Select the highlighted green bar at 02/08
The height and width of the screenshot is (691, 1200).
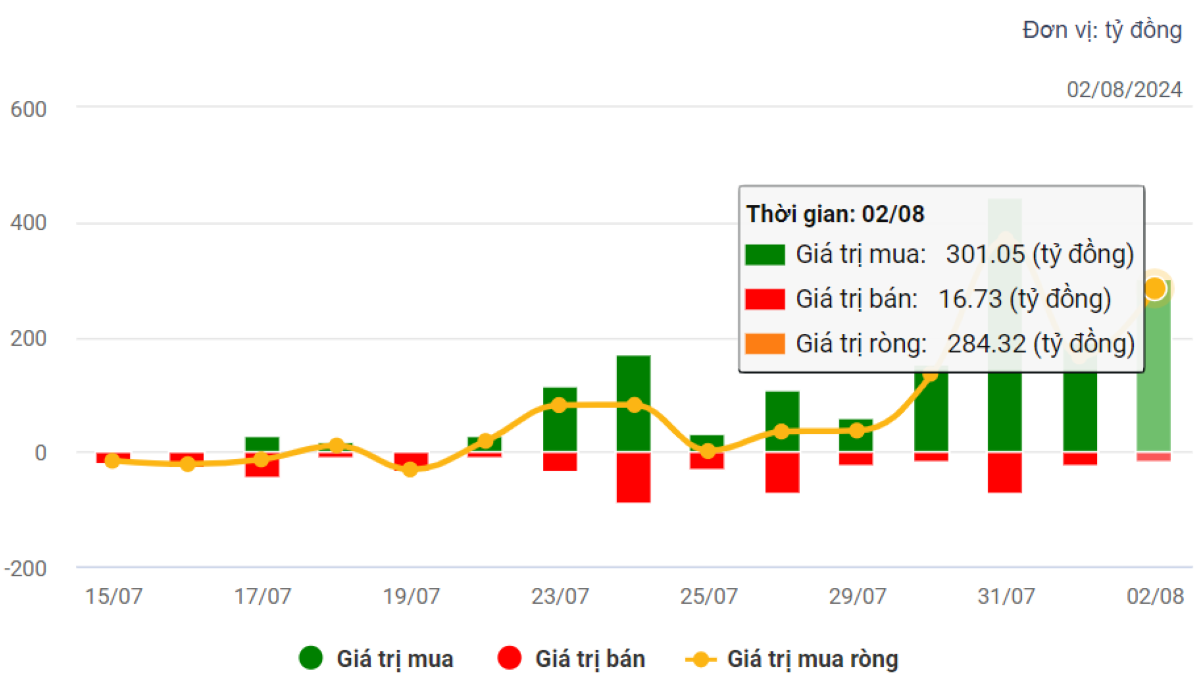tap(1154, 380)
